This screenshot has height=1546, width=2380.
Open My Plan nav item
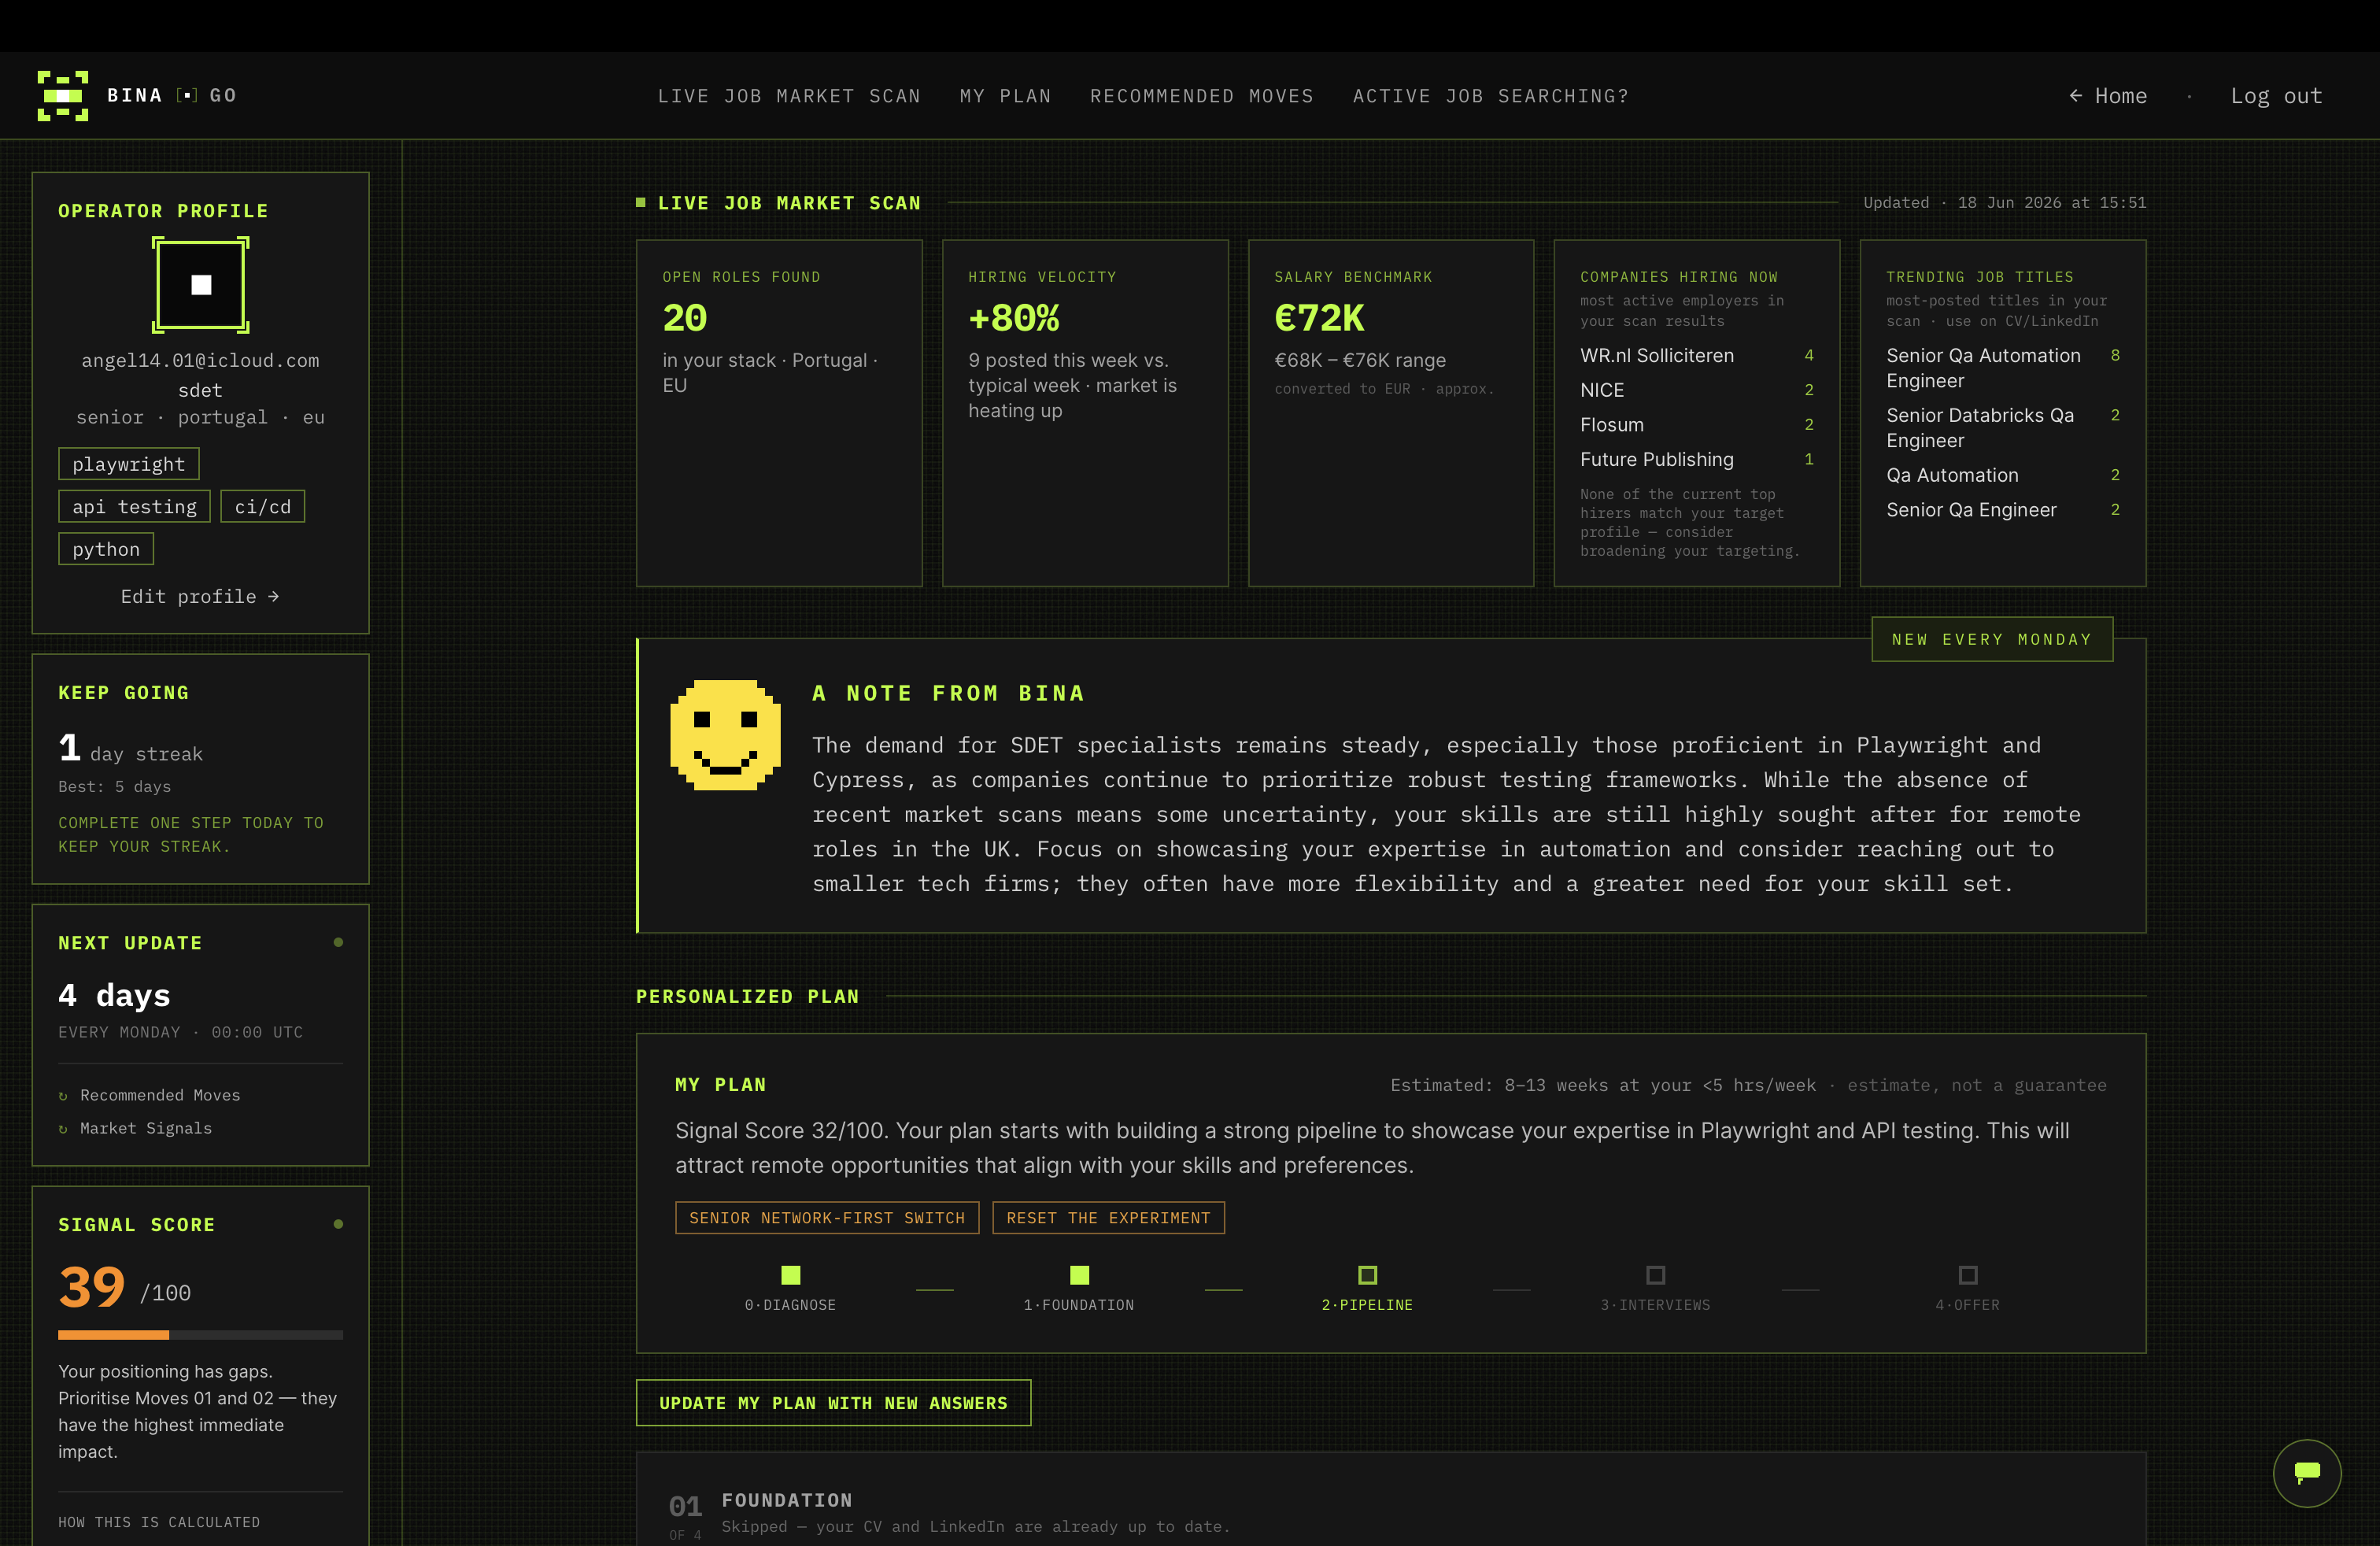pos(1005,96)
